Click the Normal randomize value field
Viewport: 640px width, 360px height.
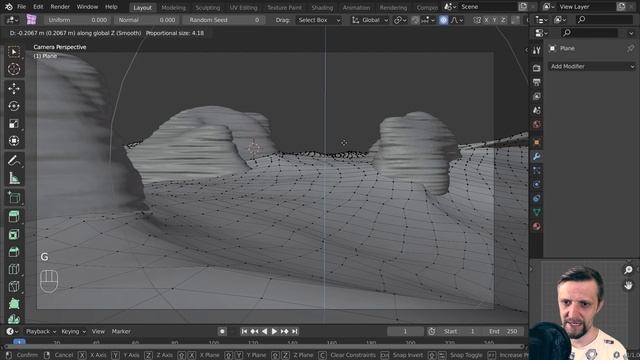(147, 20)
